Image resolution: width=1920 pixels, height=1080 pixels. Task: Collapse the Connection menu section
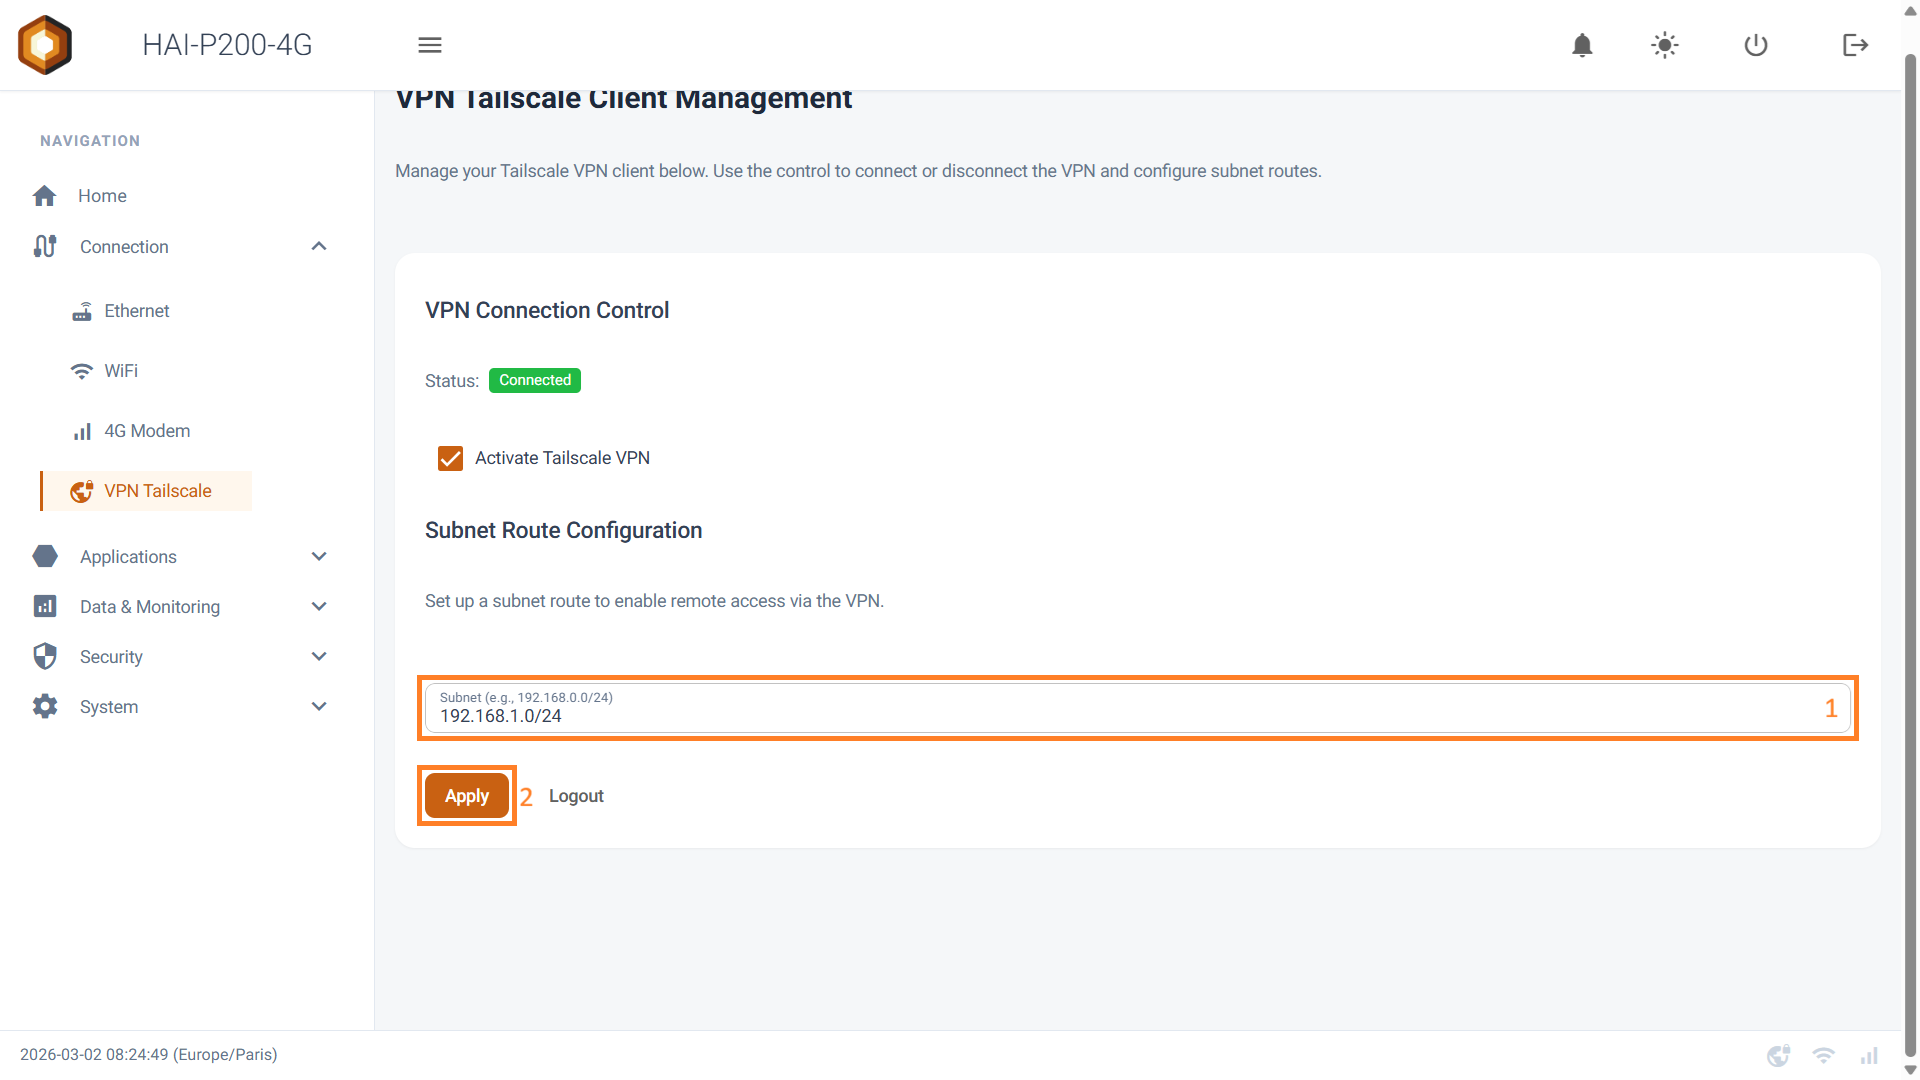click(319, 247)
